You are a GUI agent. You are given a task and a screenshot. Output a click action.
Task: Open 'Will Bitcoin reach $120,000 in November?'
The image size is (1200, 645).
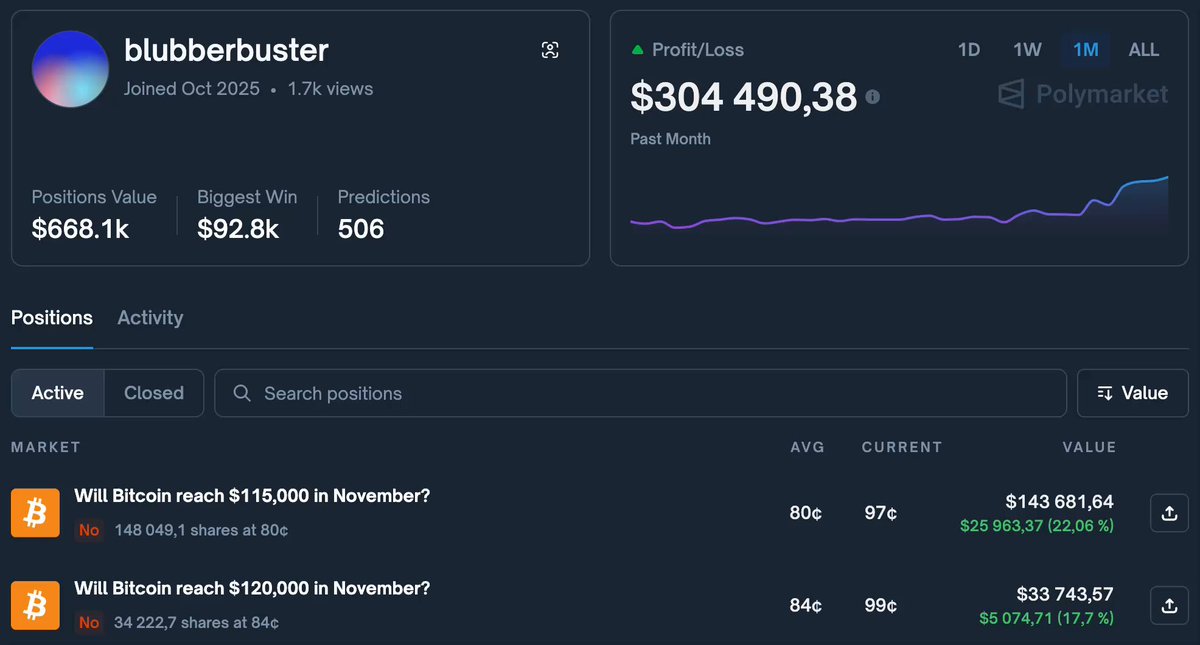coord(252,588)
